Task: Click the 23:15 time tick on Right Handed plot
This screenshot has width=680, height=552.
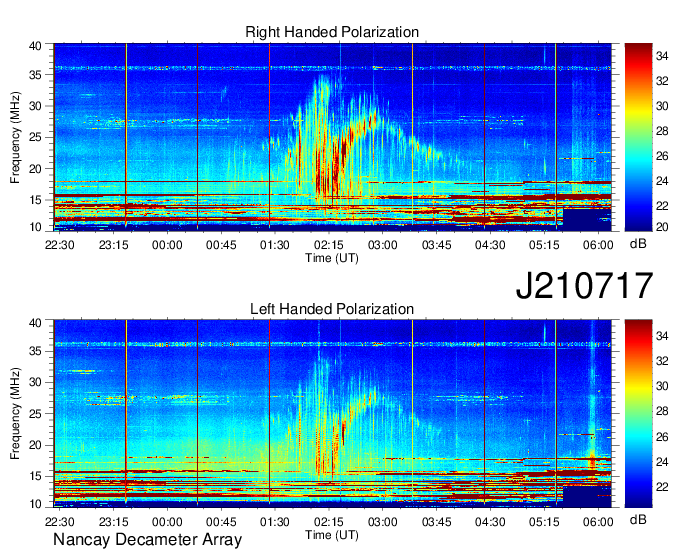Action: [x=114, y=245]
